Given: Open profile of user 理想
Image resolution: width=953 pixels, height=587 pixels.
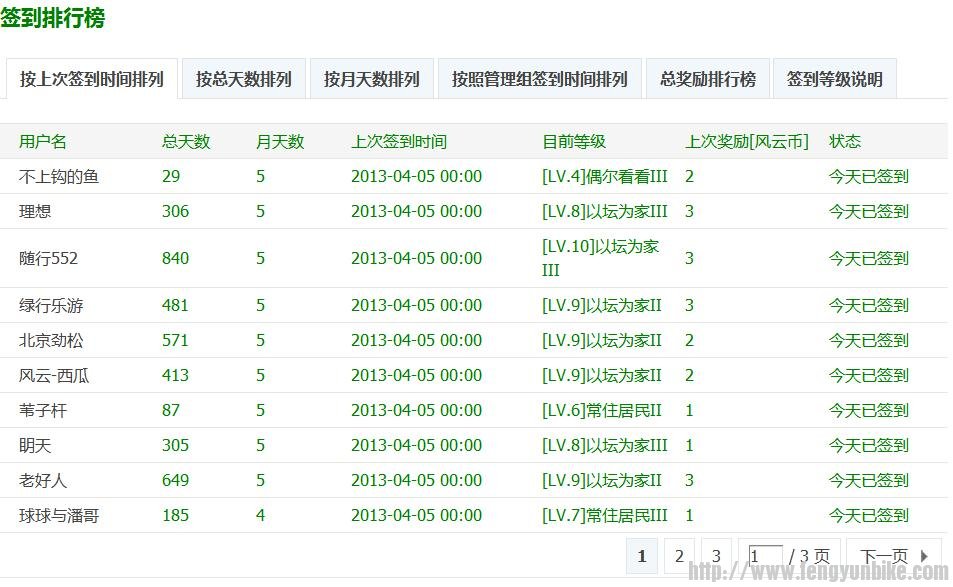Looking at the screenshot, I should pyautogui.click(x=35, y=212).
